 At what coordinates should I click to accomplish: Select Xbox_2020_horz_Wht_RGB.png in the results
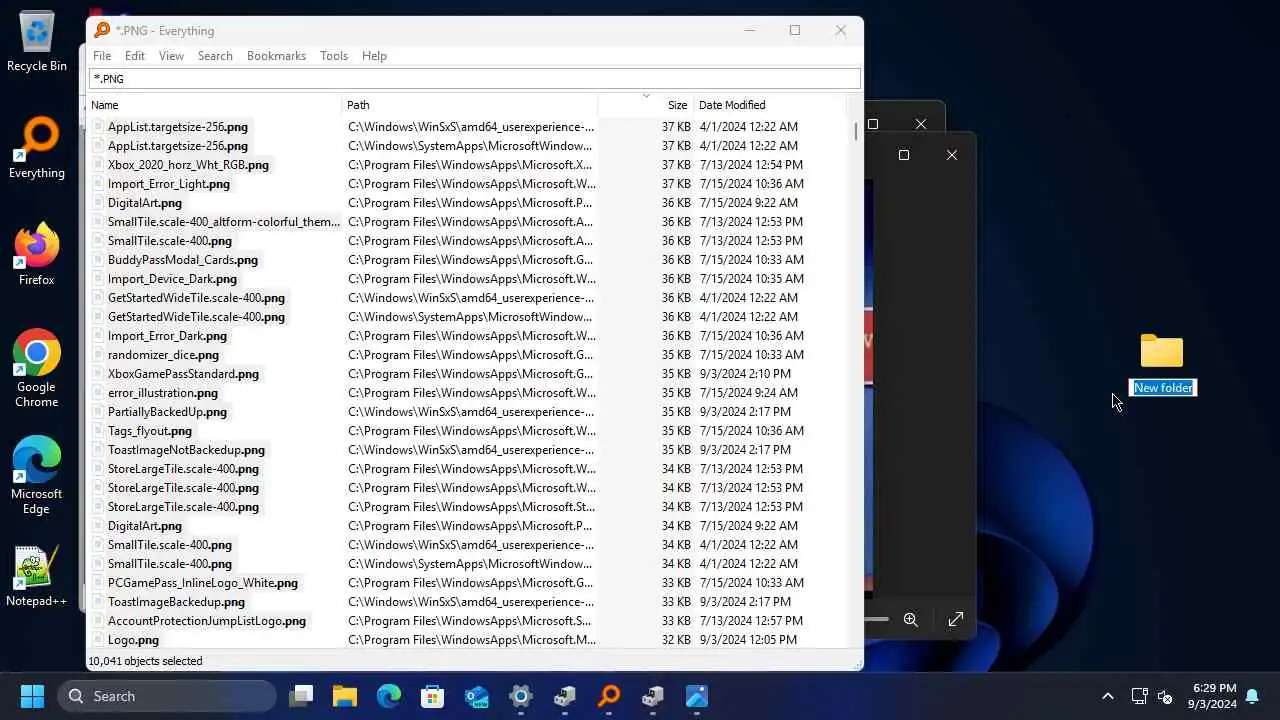[x=188, y=165]
